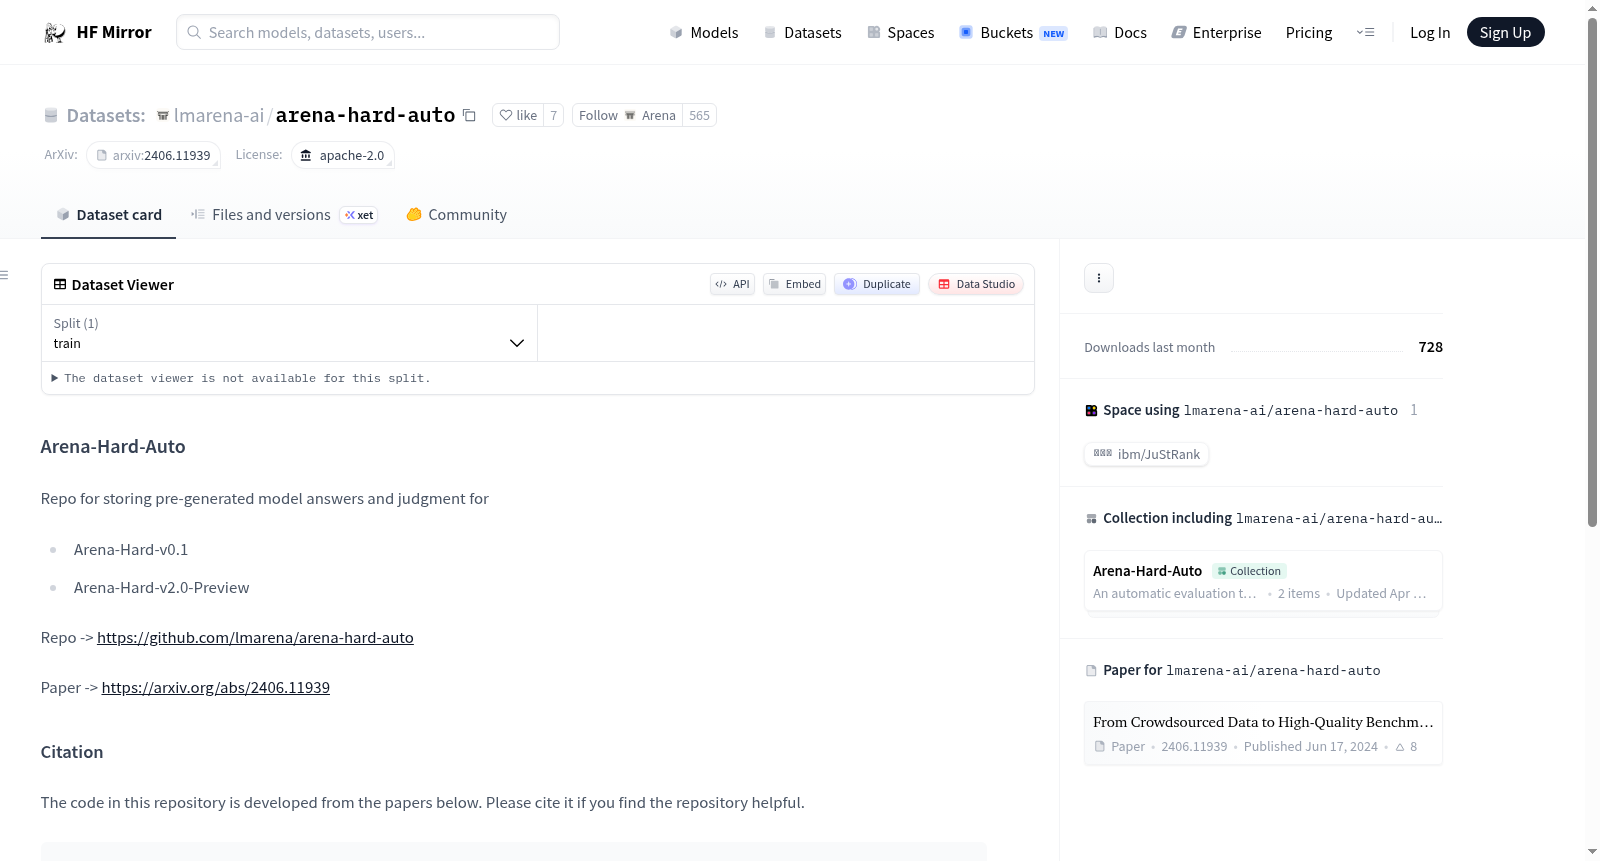Viewport: 1600px width, 861px height.
Task: Open the arxiv:2406.11939 tag
Action: click(153, 156)
